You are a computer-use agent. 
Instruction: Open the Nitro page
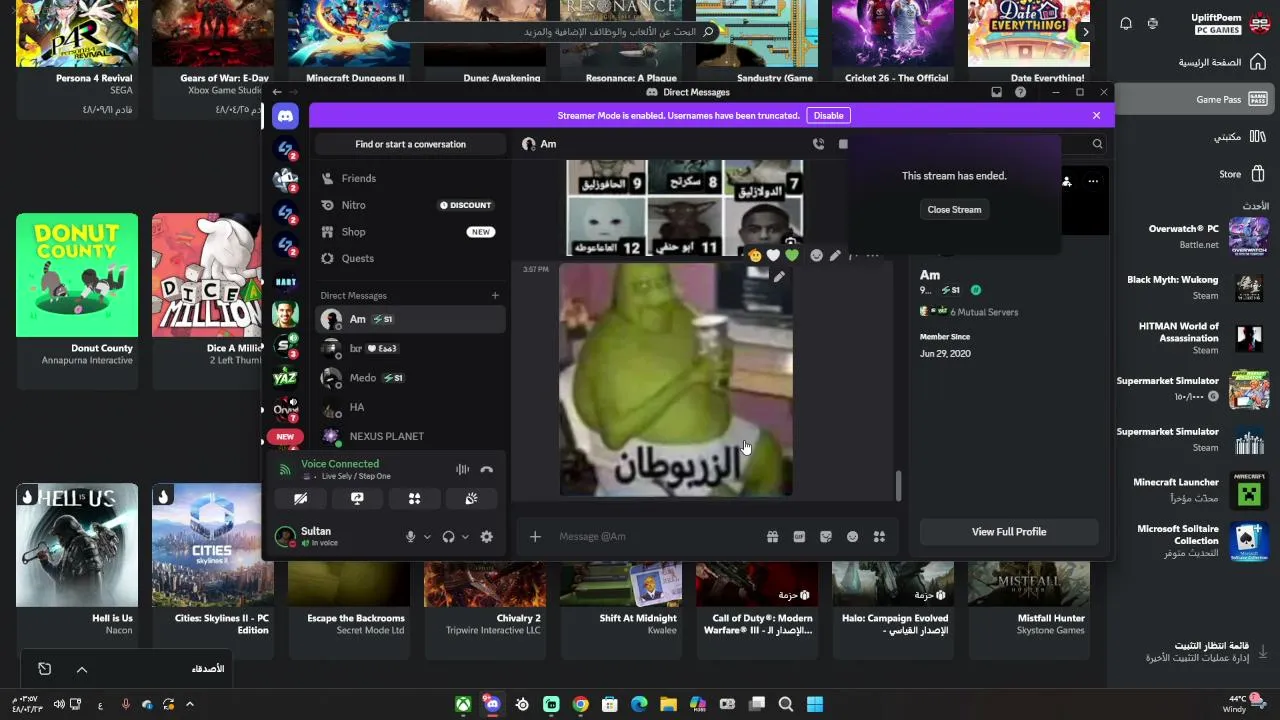click(x=410, y=205)
